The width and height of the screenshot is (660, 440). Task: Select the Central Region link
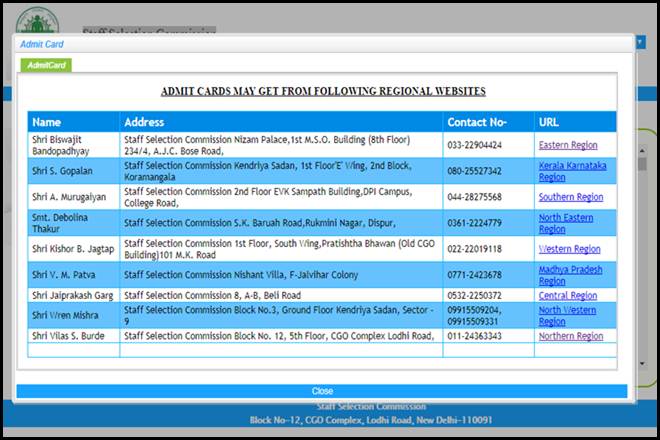[567, 295]
